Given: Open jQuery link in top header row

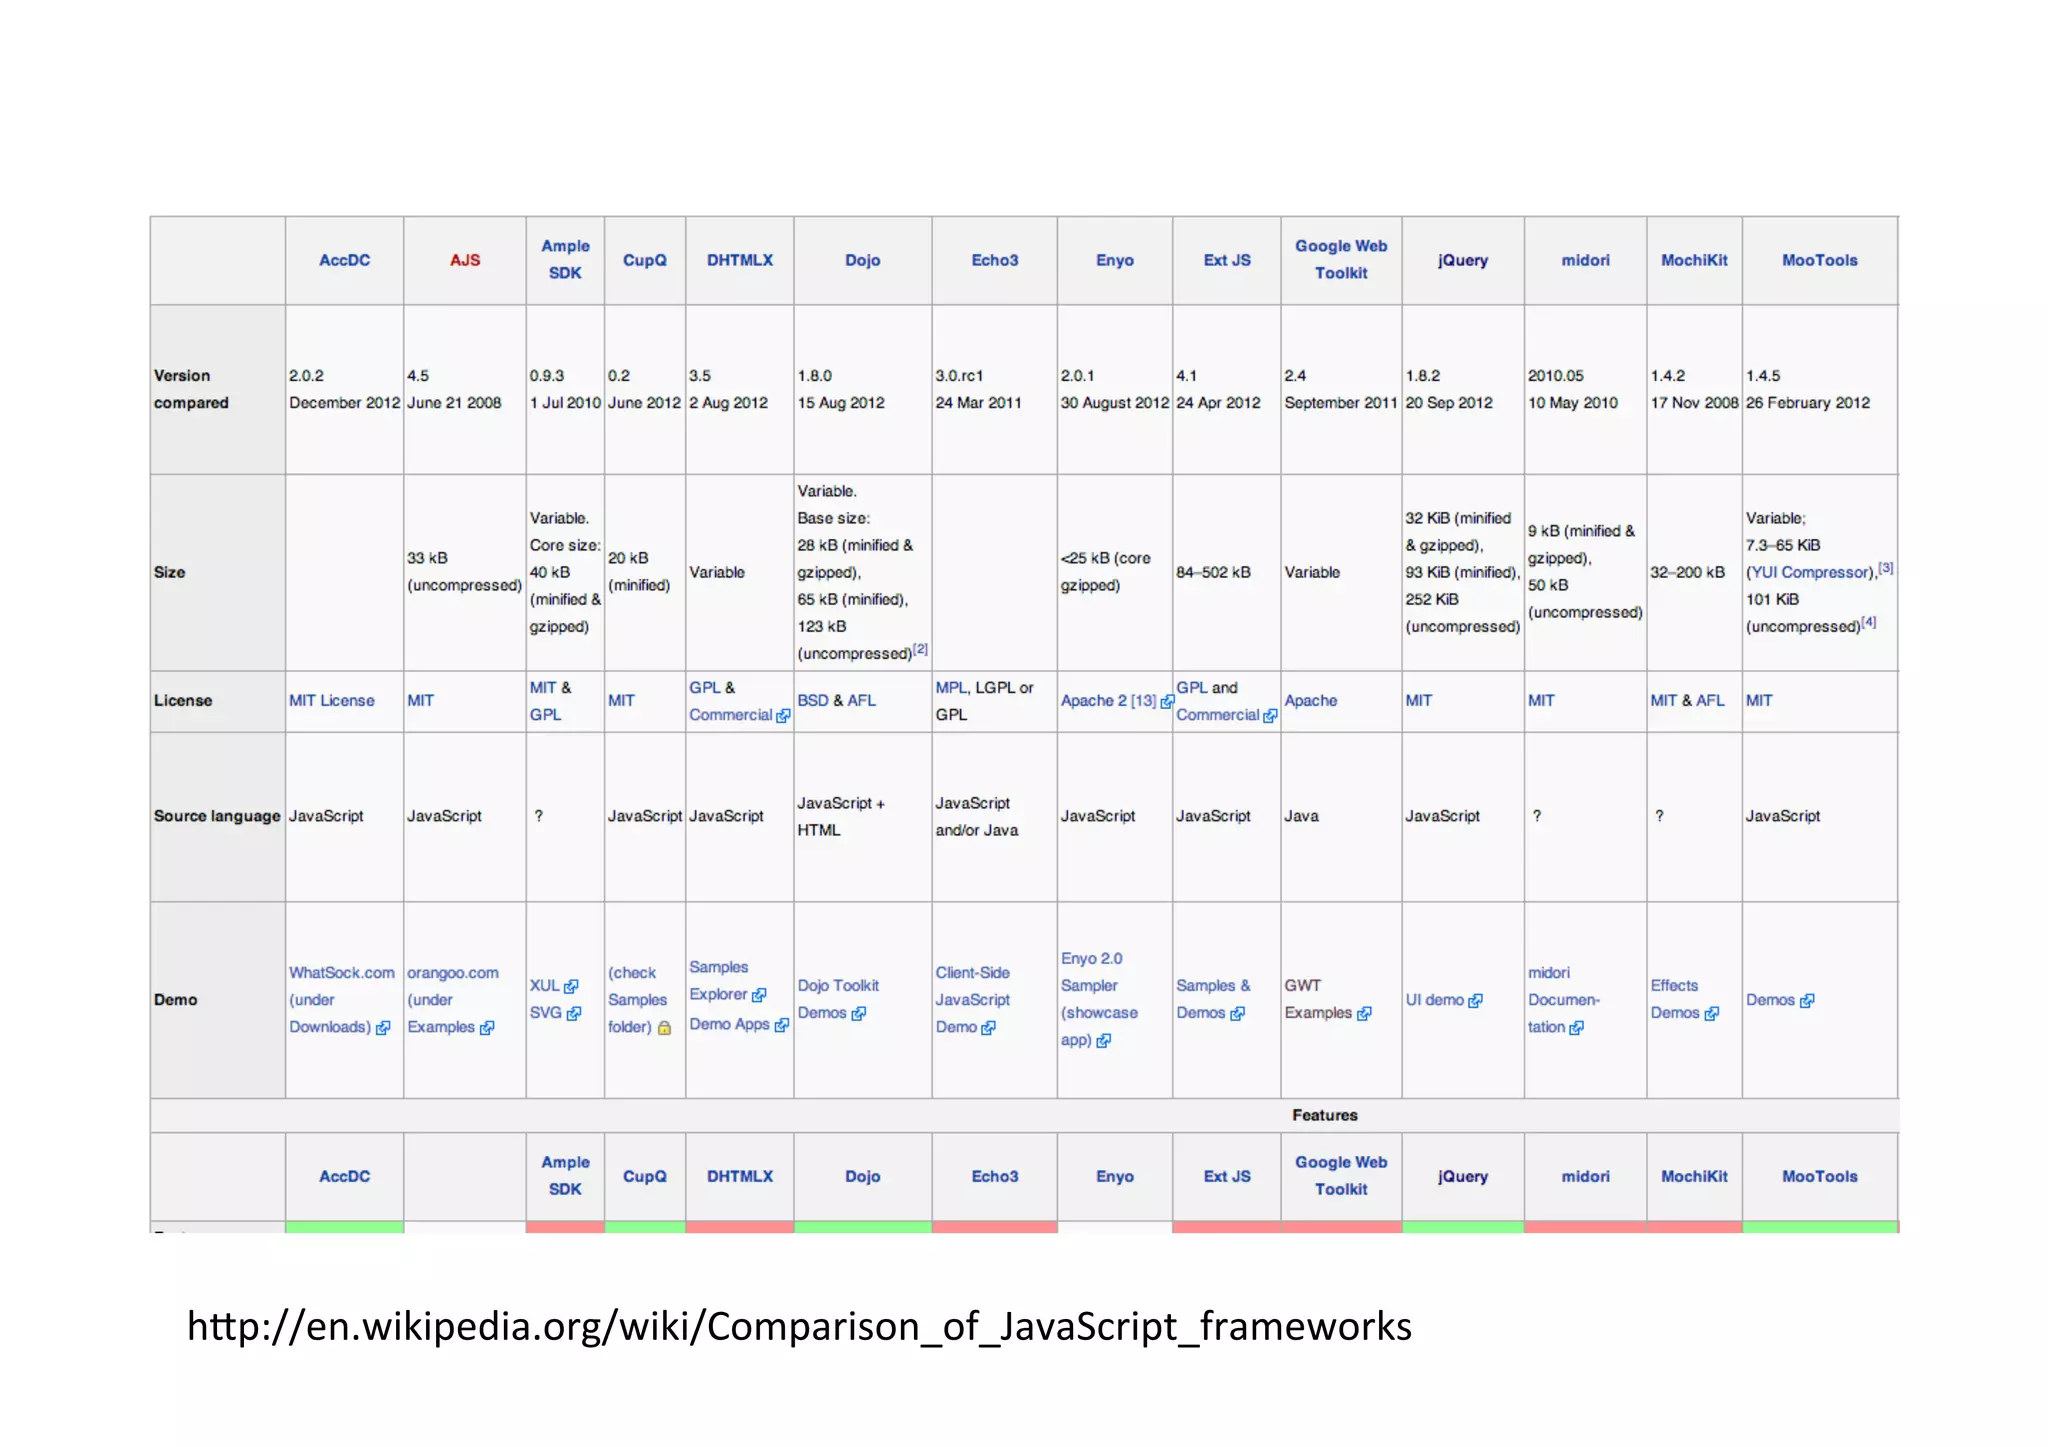Looking at the screenshot, I should tap(1463, 260).
